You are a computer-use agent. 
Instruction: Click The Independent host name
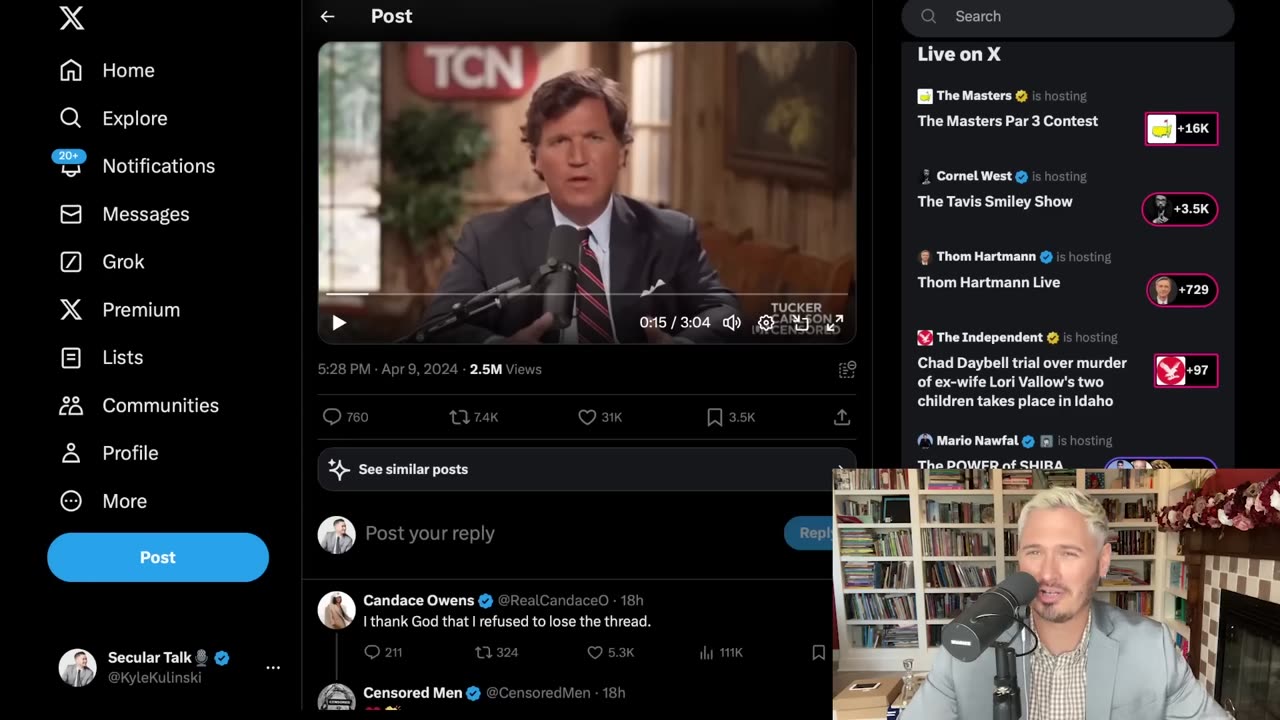(x=990, y=337)
